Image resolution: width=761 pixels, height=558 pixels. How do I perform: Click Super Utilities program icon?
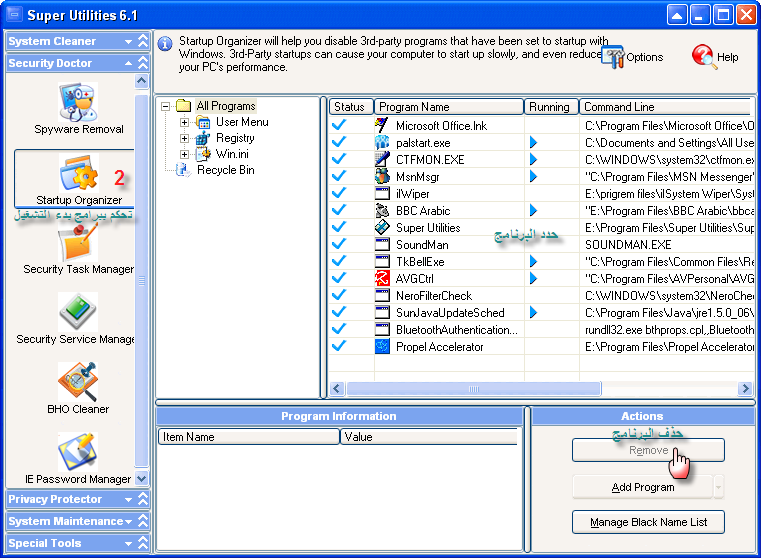[382, 227]
